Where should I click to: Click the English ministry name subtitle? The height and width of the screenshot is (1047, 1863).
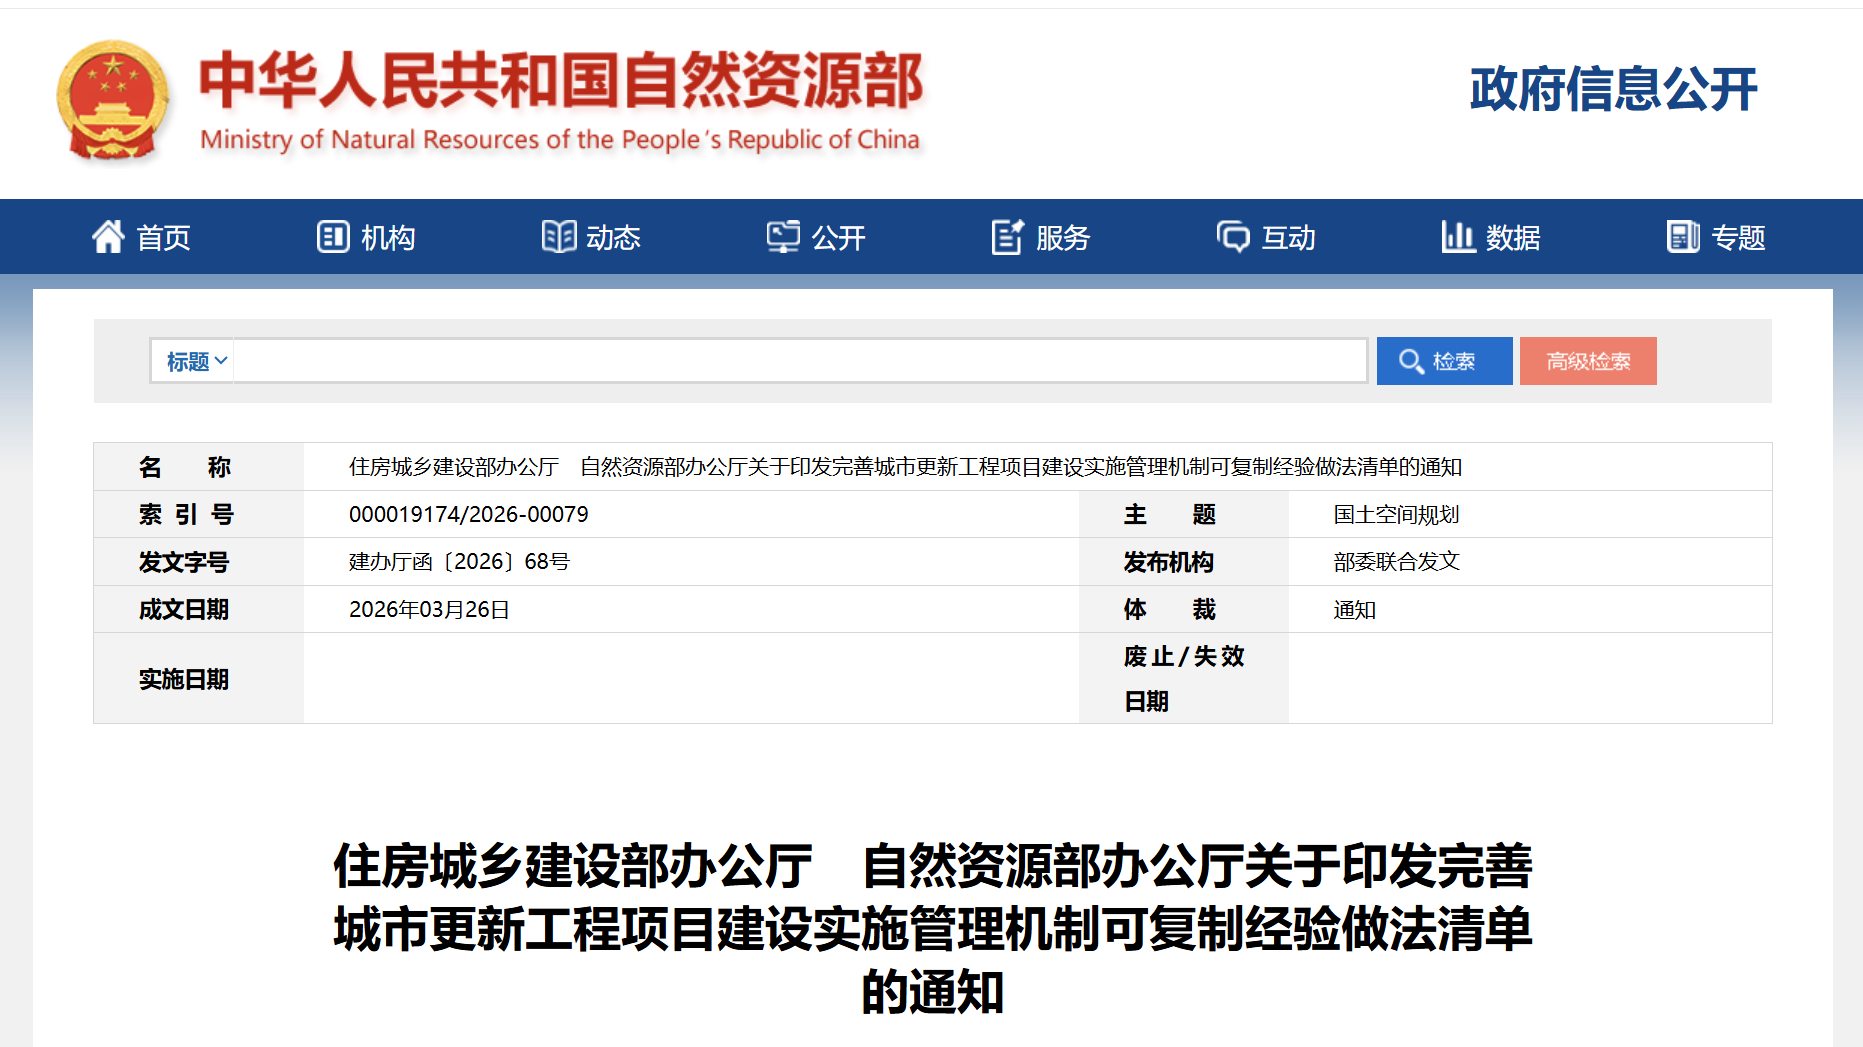click(x=560, y=140)
